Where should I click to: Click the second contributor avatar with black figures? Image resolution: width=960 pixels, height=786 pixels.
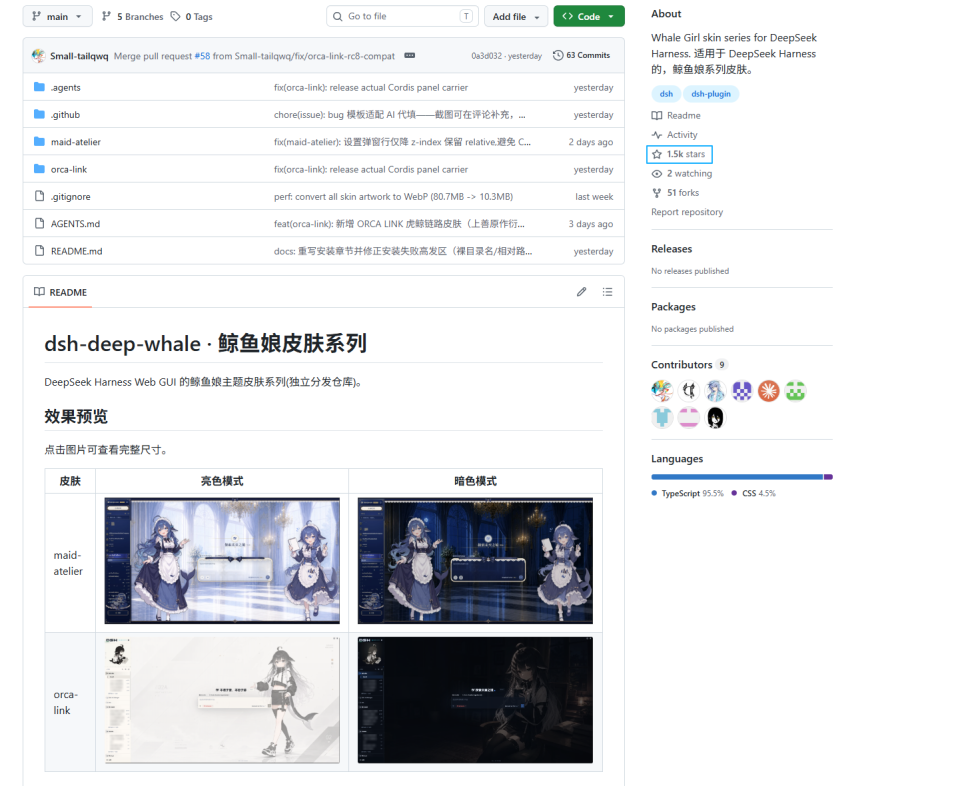[689, 391]
